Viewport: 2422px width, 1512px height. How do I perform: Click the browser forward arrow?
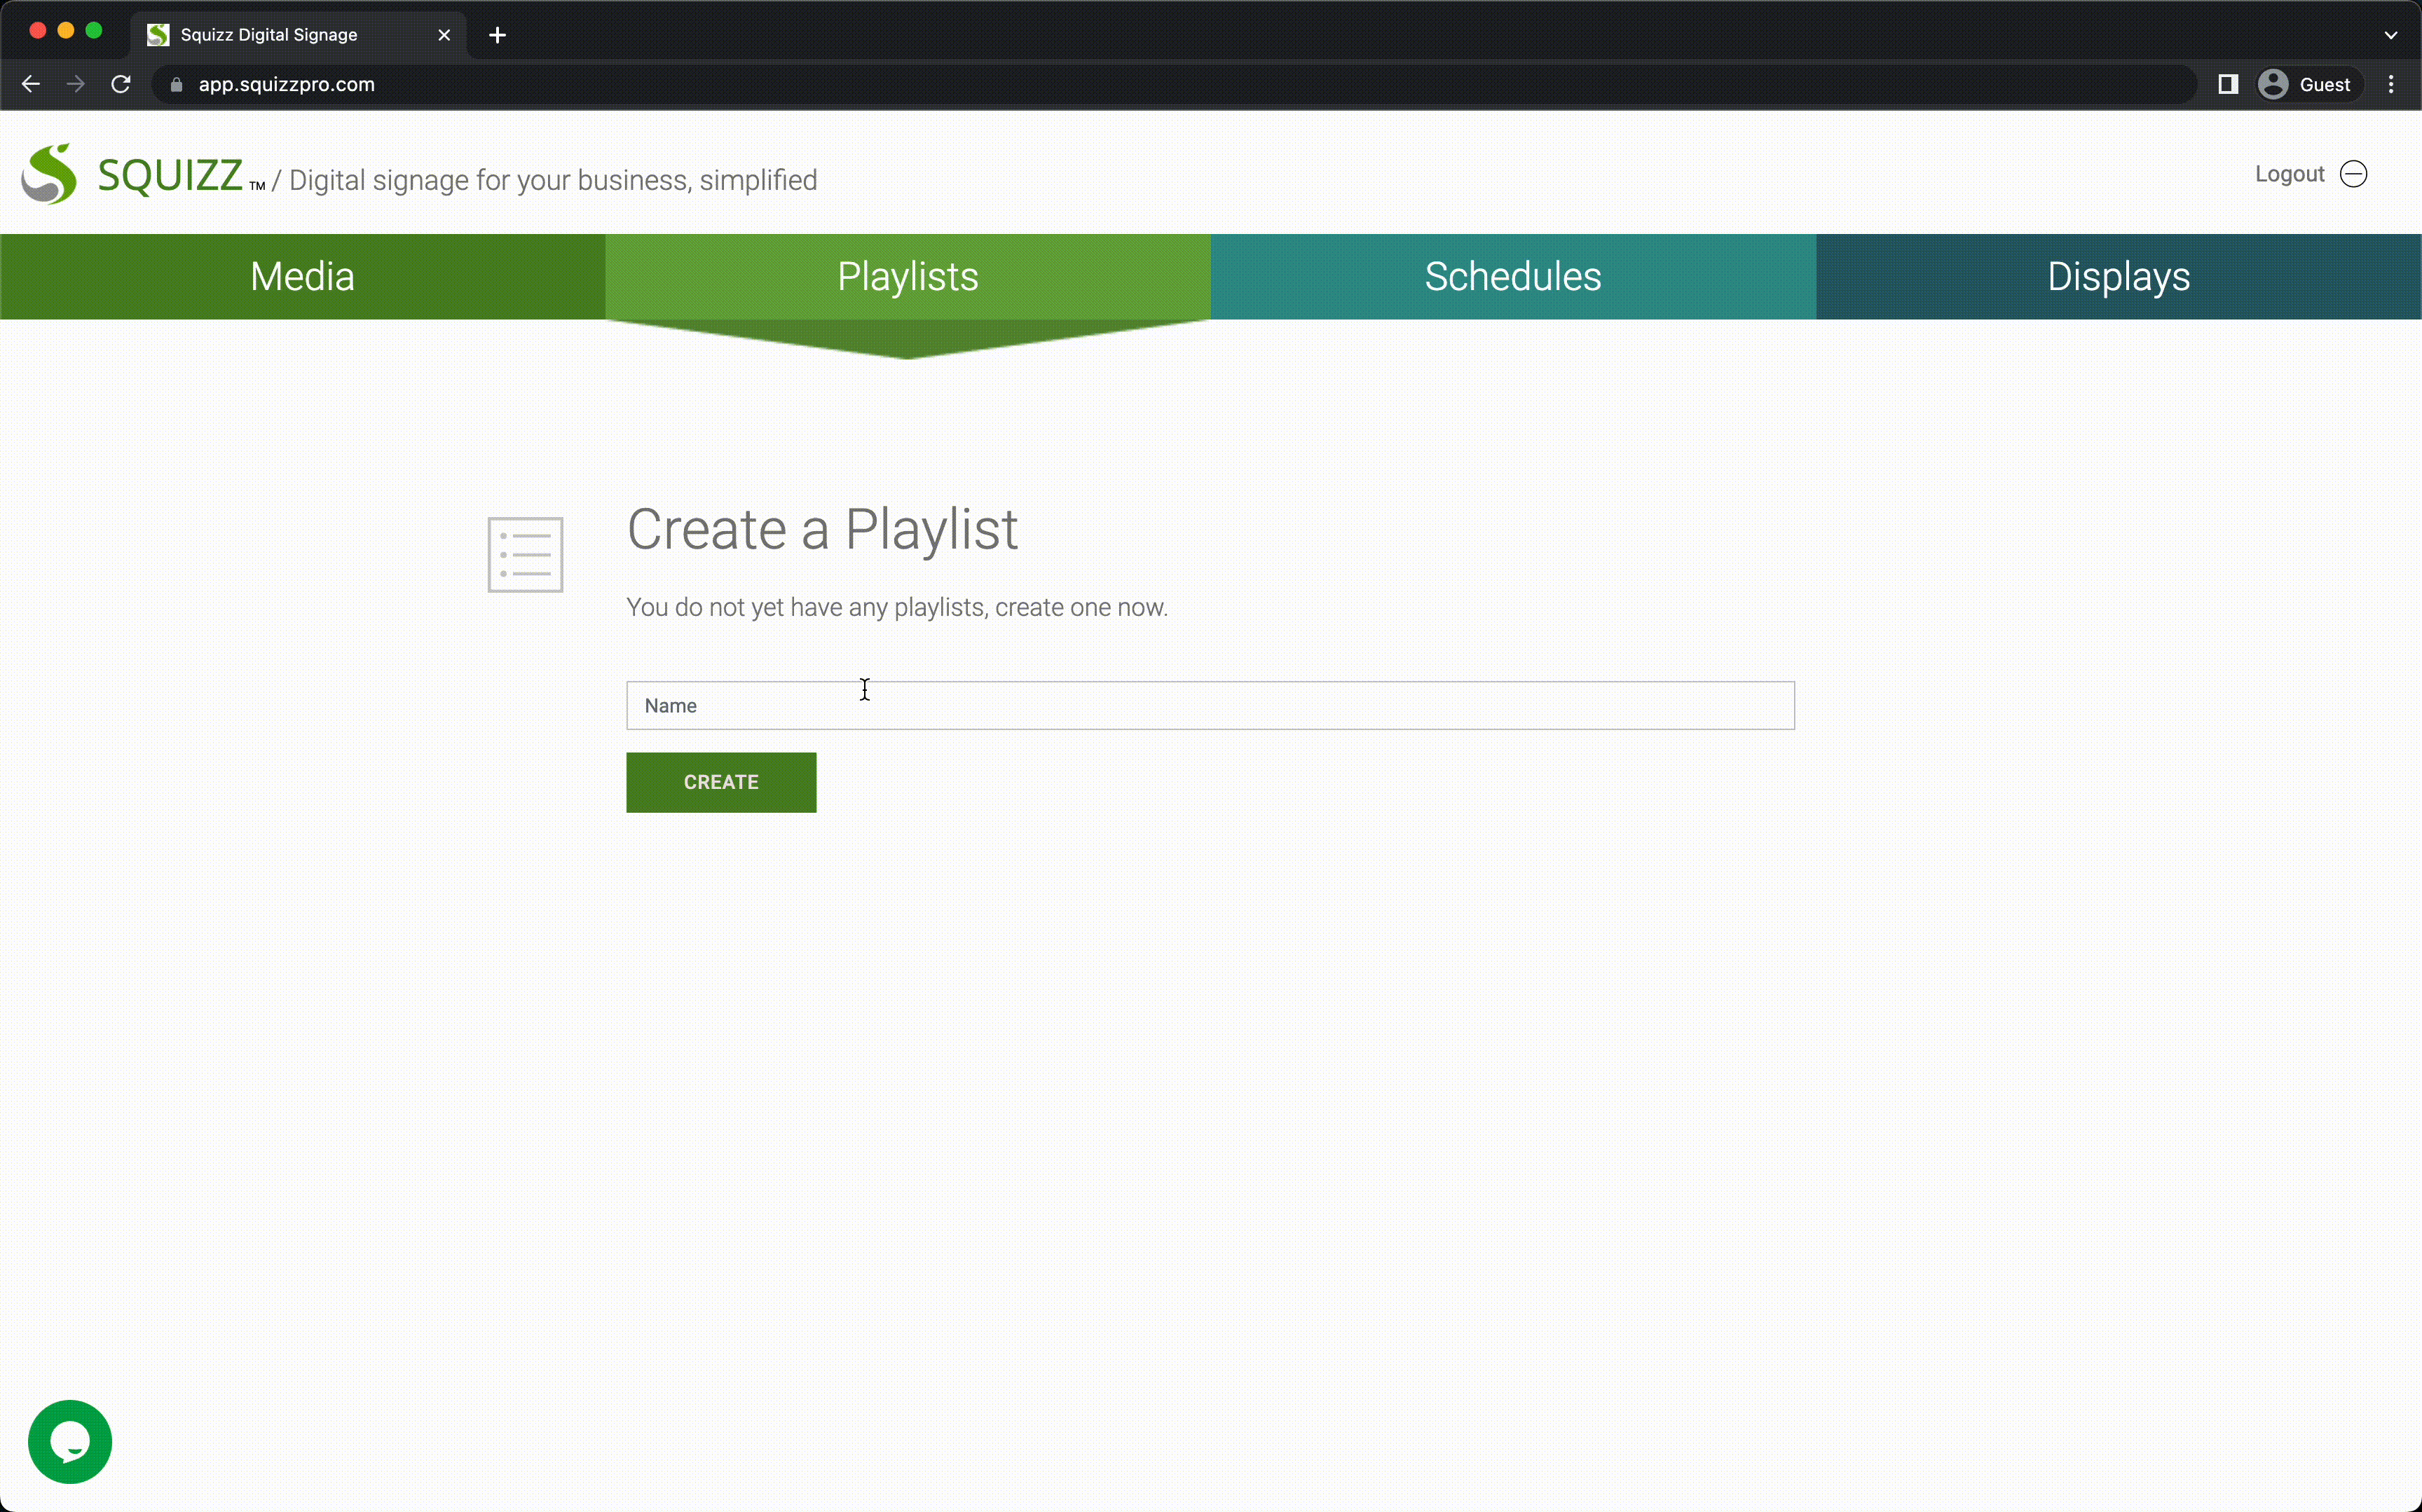[76, 84]
